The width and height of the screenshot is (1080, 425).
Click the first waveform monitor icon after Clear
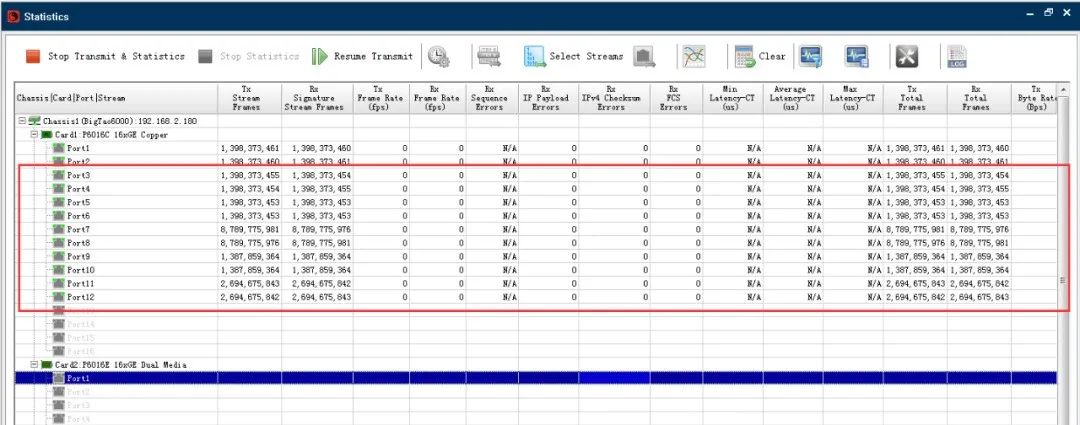(810, 57)
